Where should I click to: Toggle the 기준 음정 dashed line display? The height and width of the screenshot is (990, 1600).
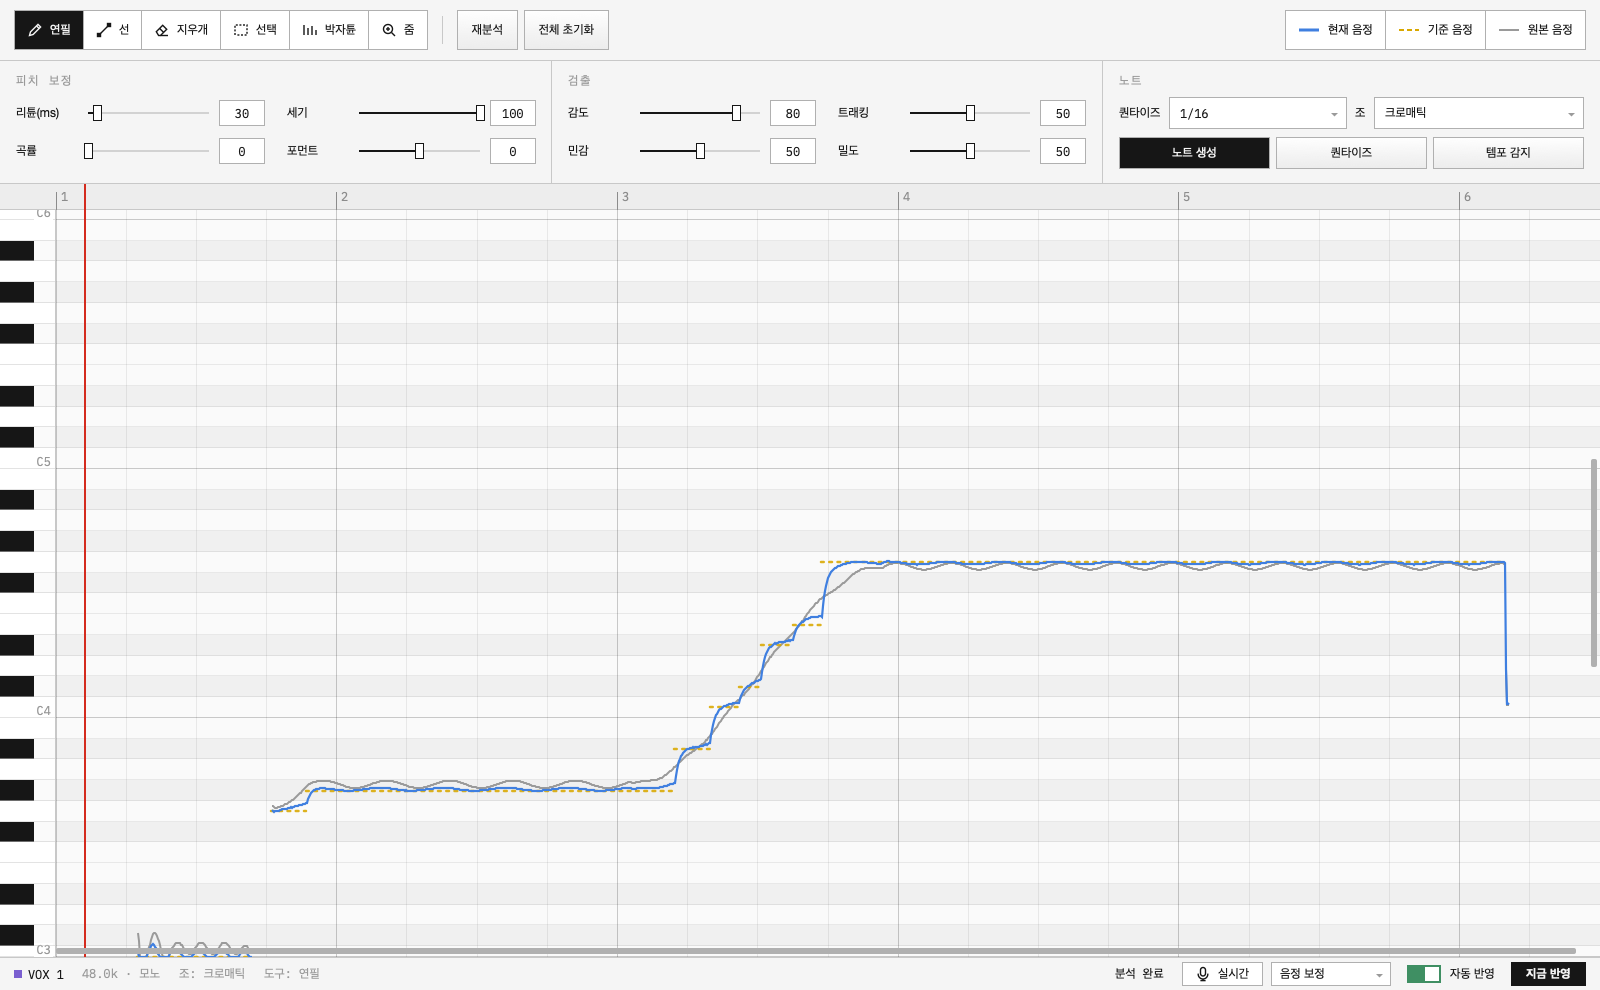coord(1435,30)
